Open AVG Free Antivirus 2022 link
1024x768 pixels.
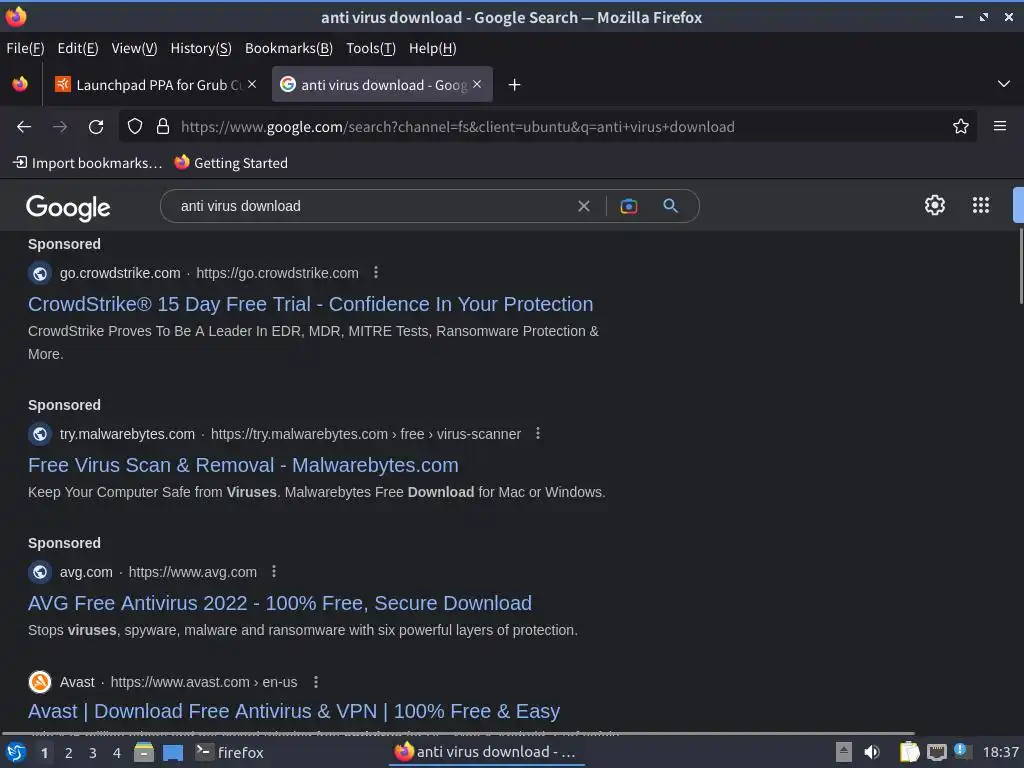[x=280, y=603]
